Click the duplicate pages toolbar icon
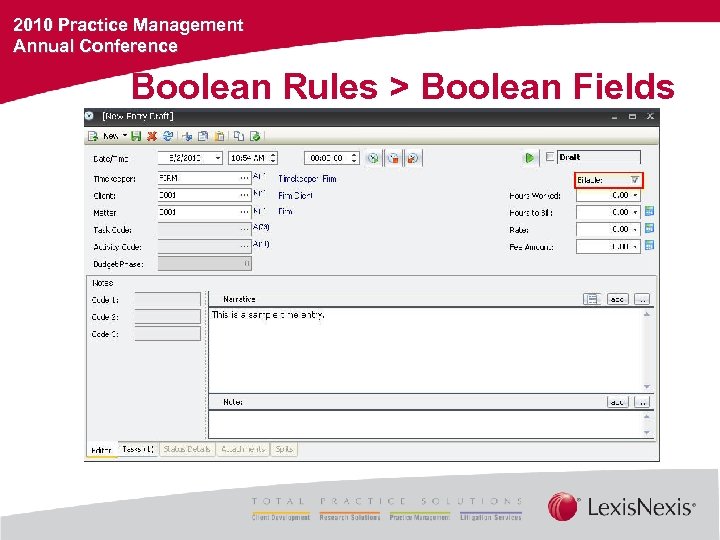This screenshot has width=720, height=540. click(239, 136)
